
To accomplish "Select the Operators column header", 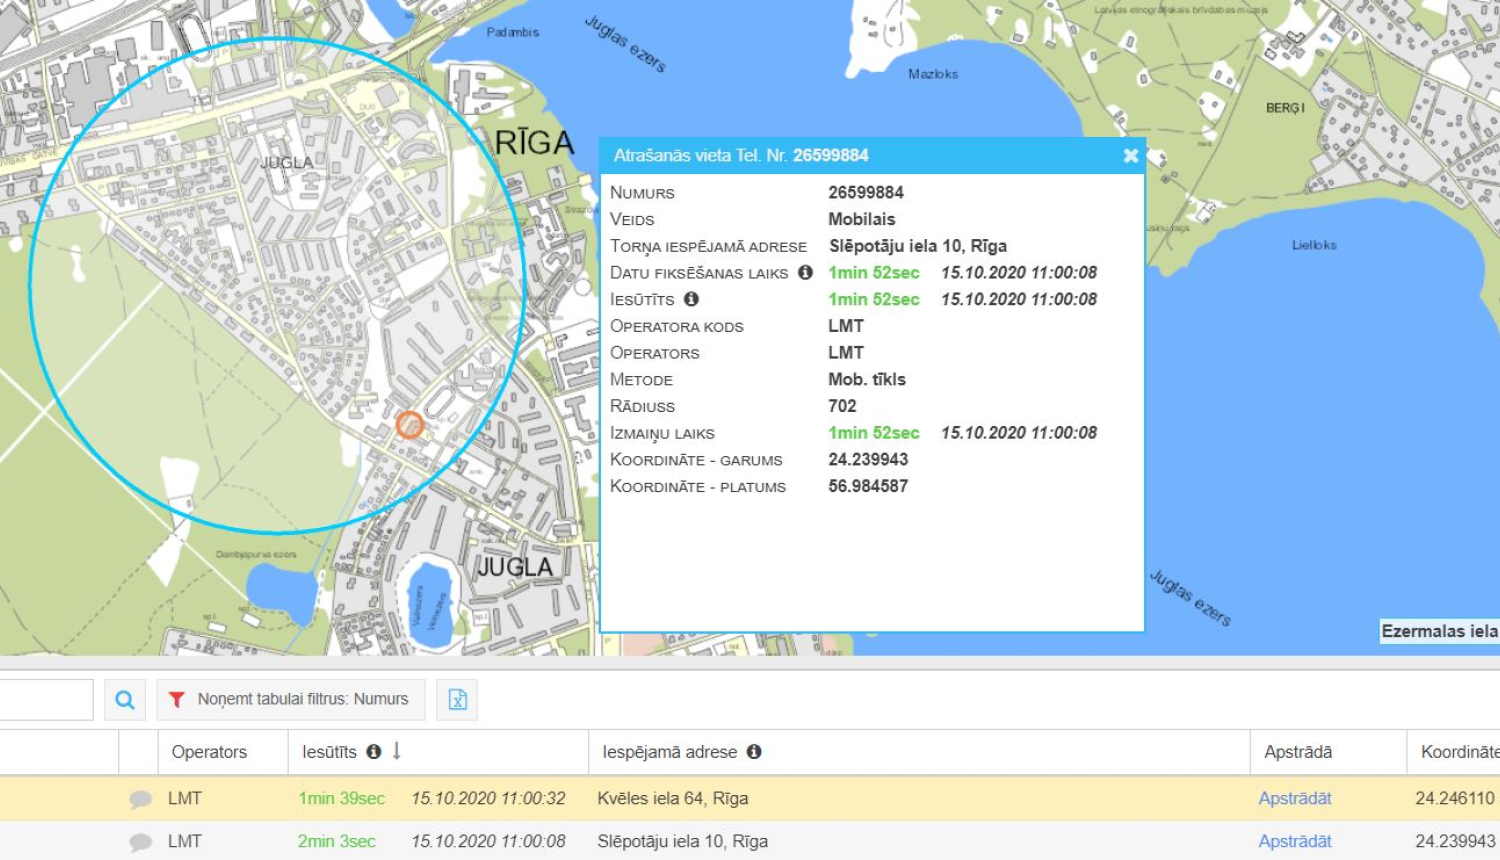I will click(x=209, y=752).
